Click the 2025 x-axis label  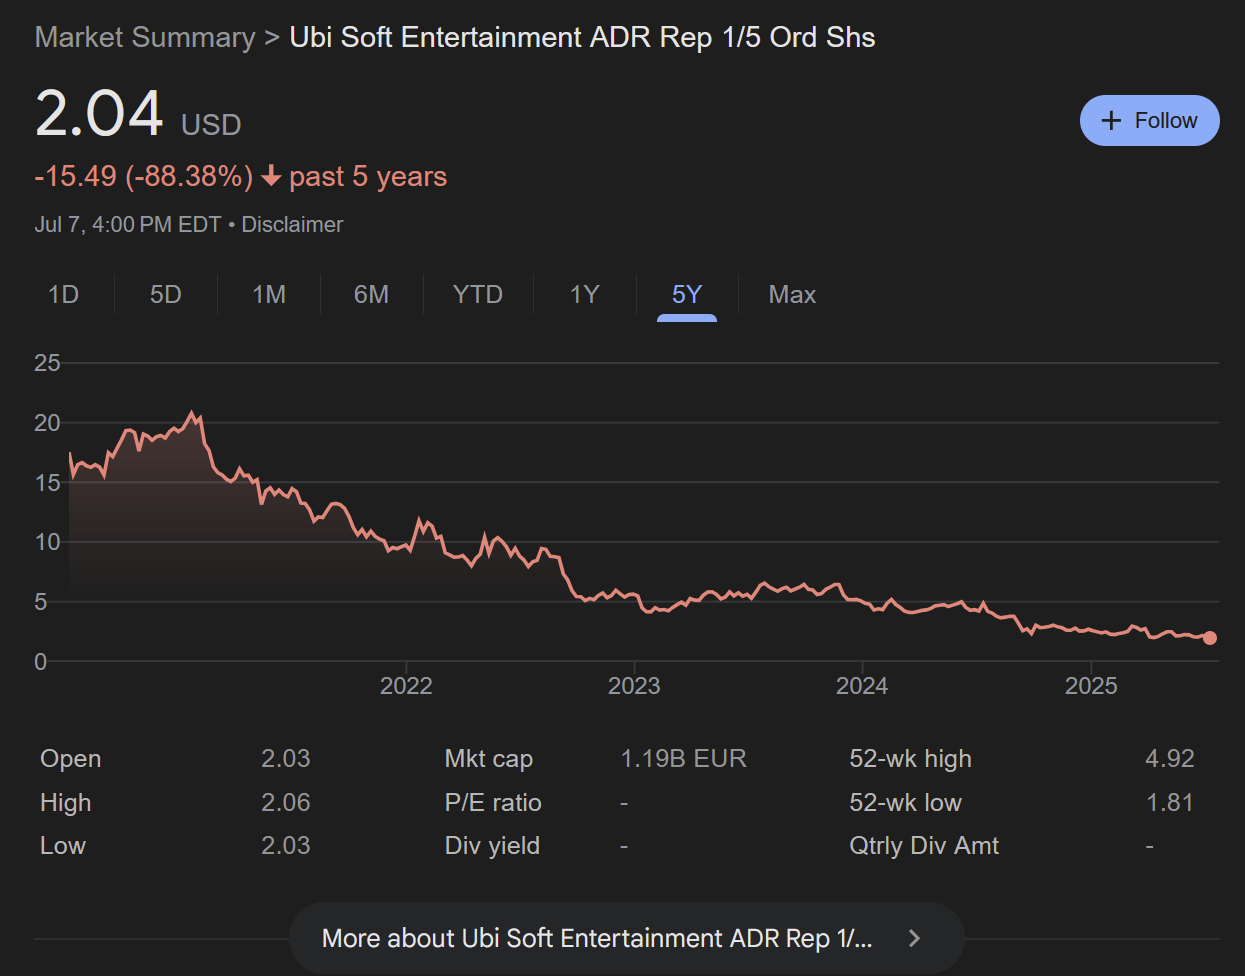(1091, 686)
